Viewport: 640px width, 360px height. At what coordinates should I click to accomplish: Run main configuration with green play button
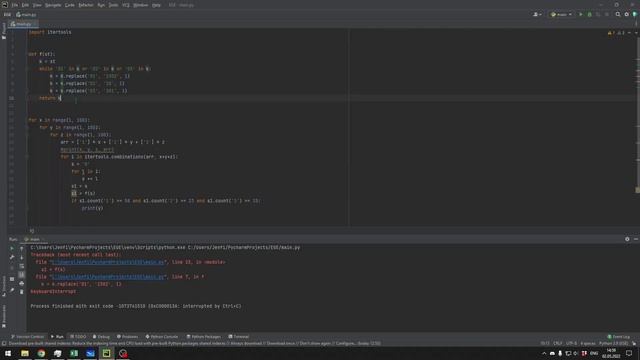click(x=581, y=15)
